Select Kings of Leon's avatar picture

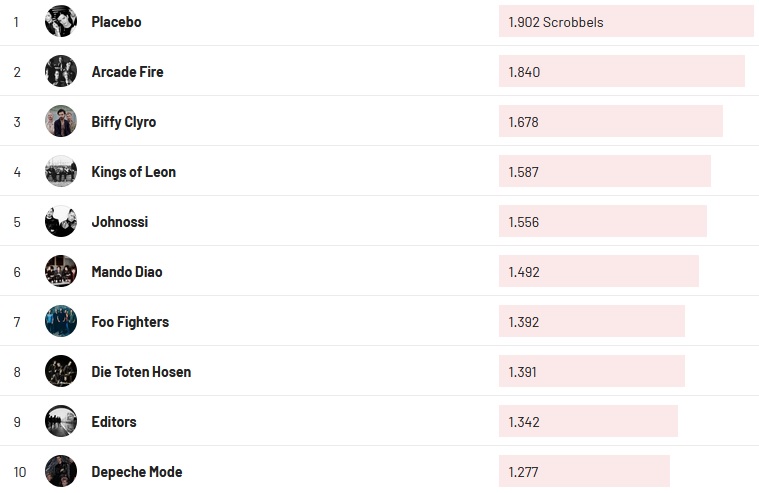pyautogui.click(x=61, y=171)
